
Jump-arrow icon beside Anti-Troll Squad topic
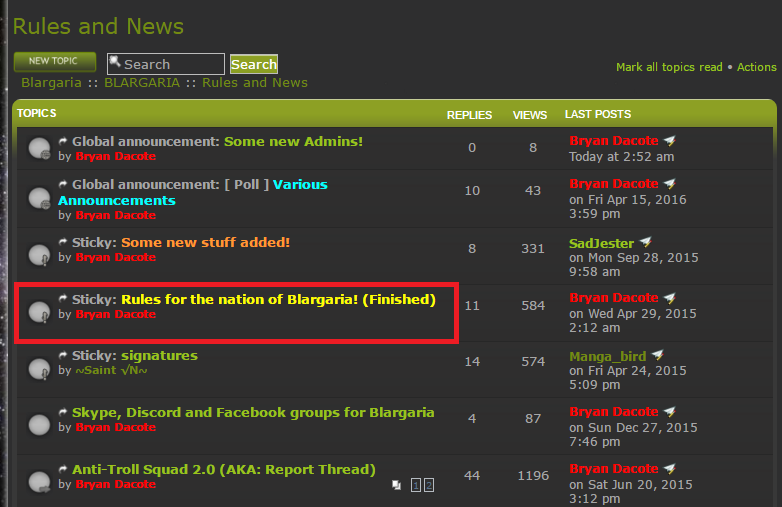63,470
